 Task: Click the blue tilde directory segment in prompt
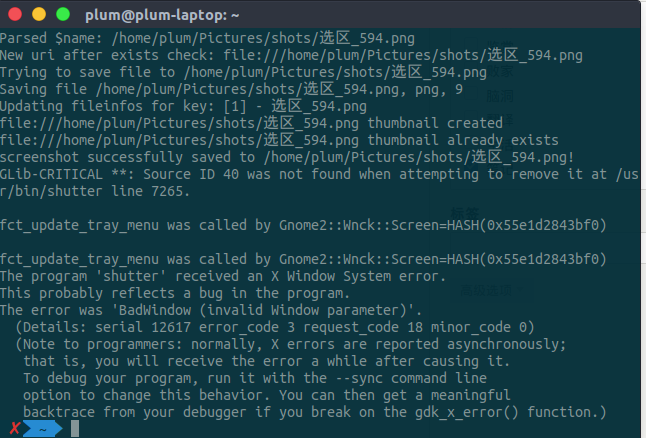43,428
